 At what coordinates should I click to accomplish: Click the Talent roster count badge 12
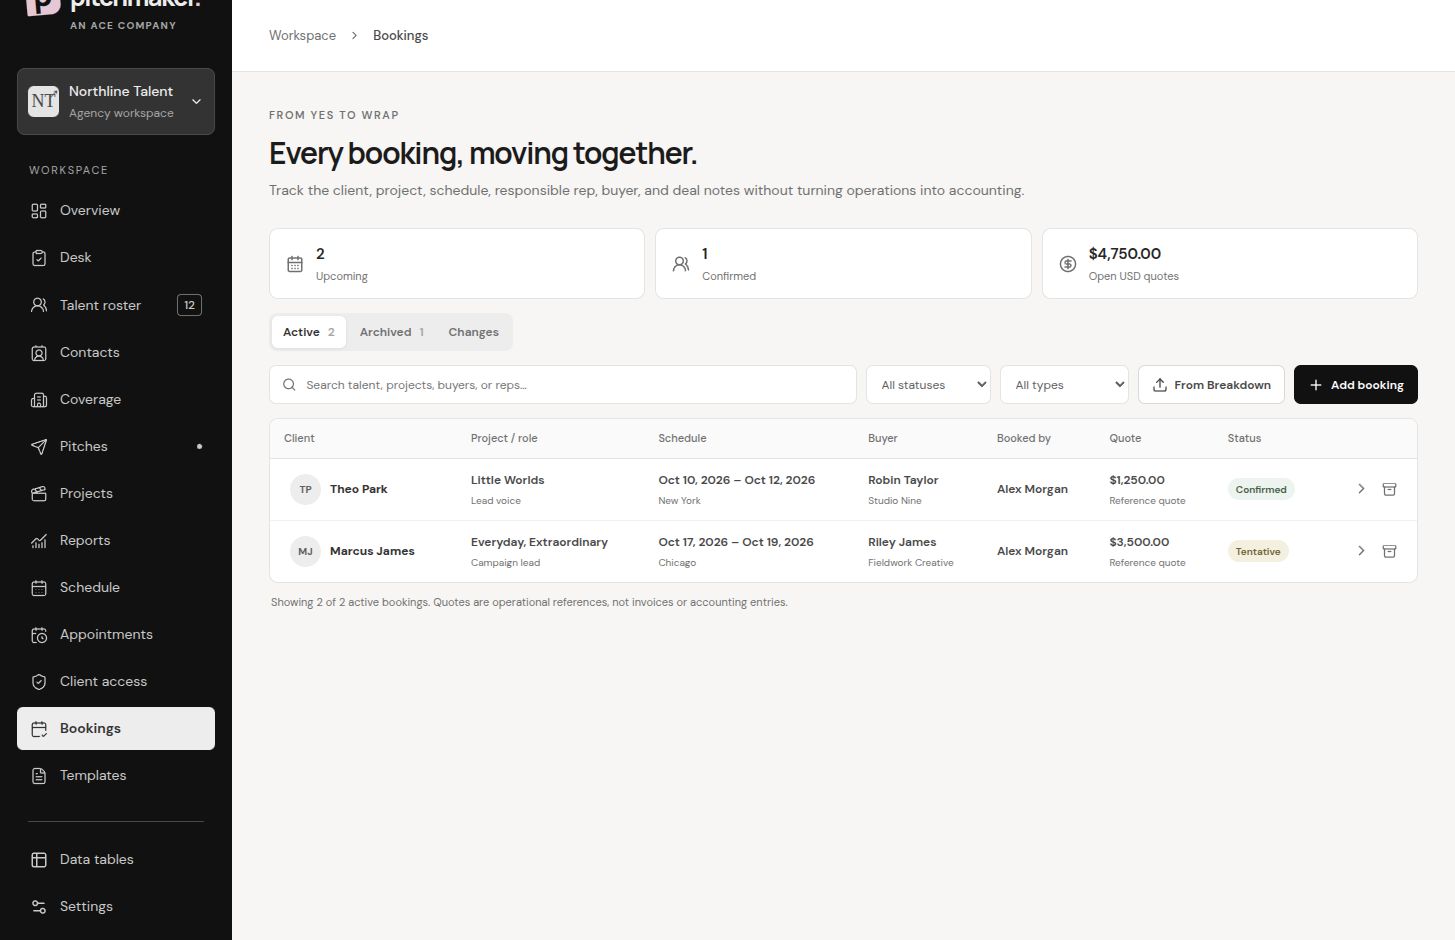(x=189, y=305)
